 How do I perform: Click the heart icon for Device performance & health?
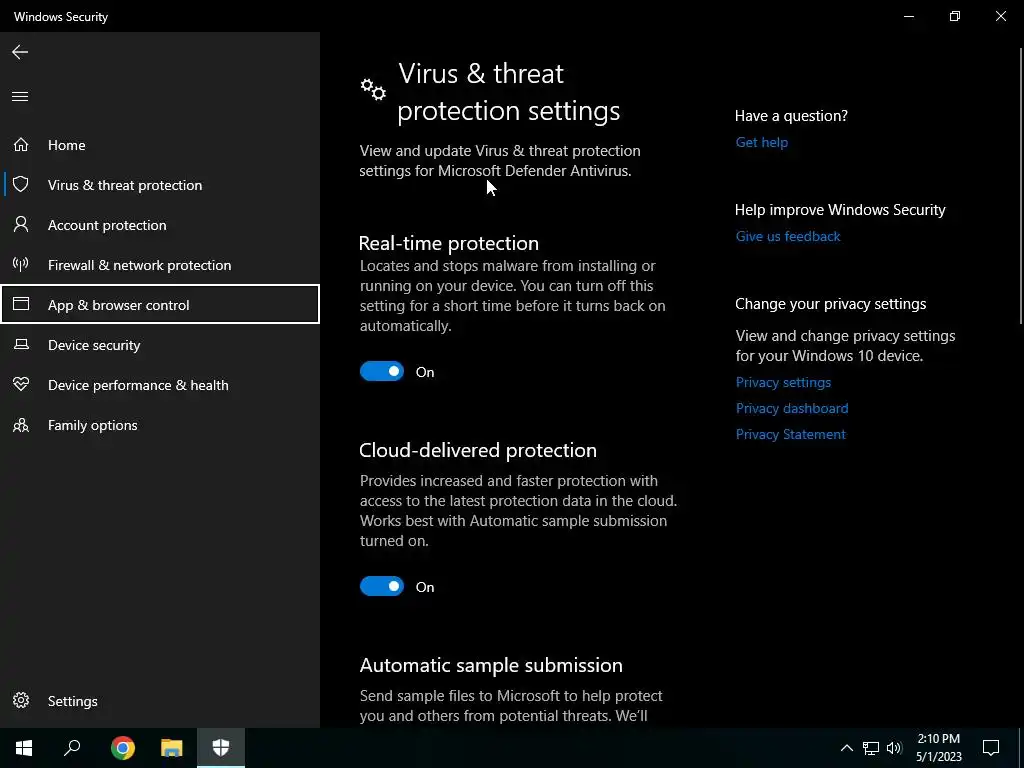tap(21, 384)
